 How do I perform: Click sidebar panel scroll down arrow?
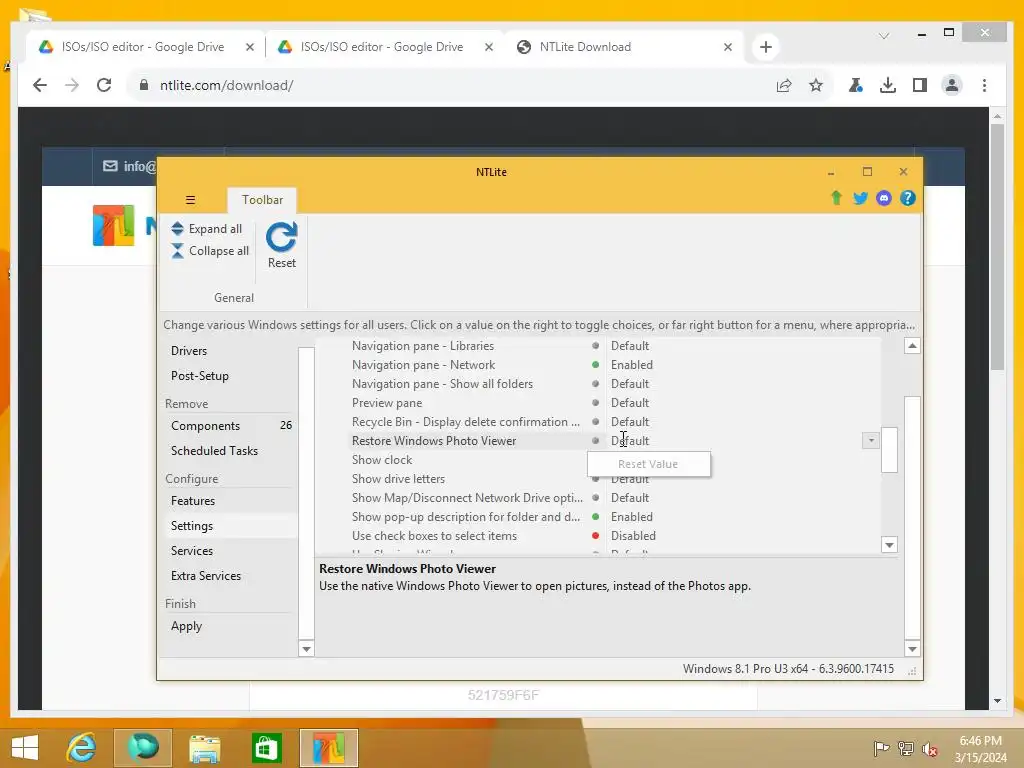point(306,648)
